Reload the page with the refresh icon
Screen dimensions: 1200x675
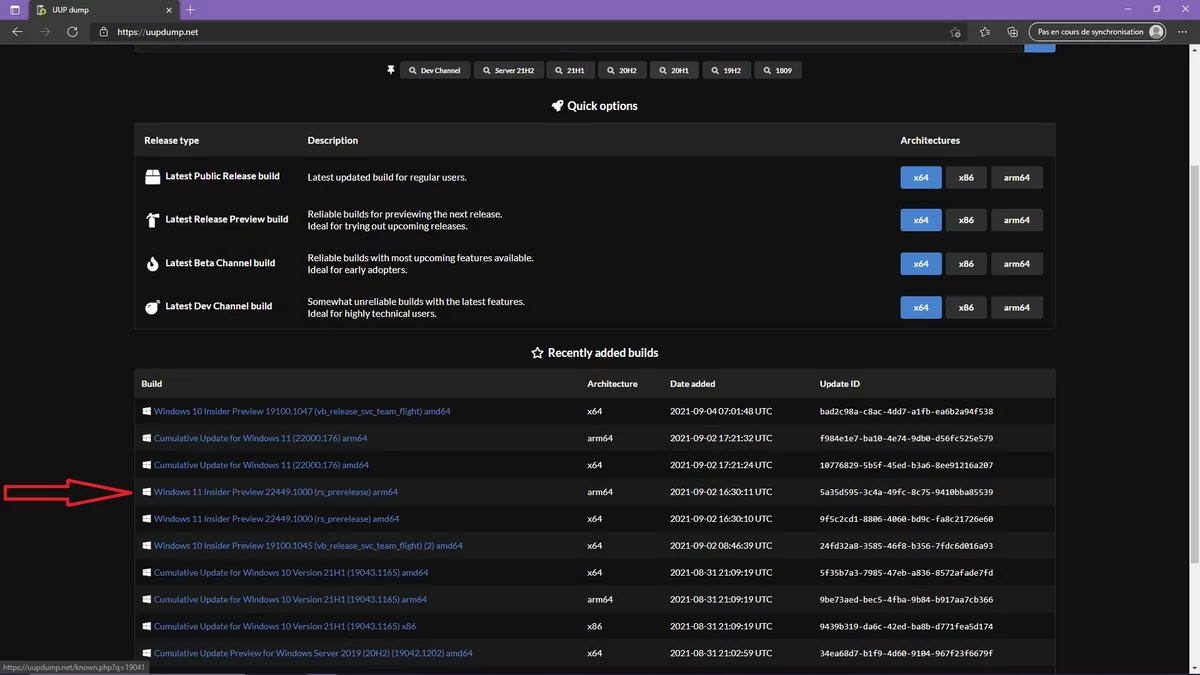click(72, 32)
